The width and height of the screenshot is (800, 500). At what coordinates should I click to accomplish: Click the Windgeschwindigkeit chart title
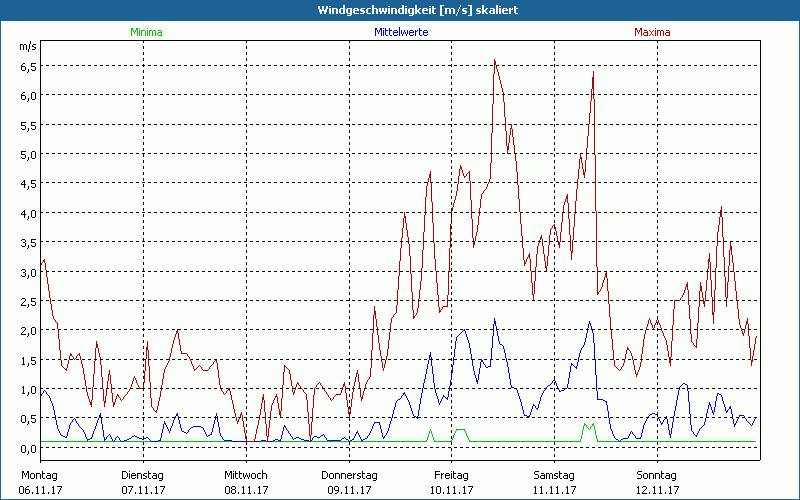pos(400,10)
